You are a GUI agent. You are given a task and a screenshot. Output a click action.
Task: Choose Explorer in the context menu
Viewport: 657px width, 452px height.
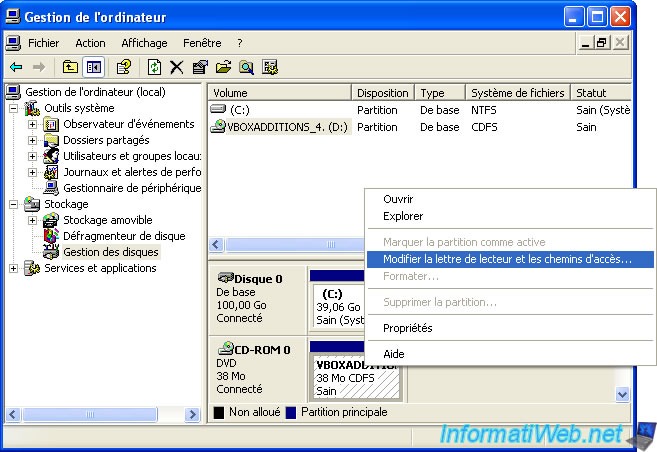point(510,216)
